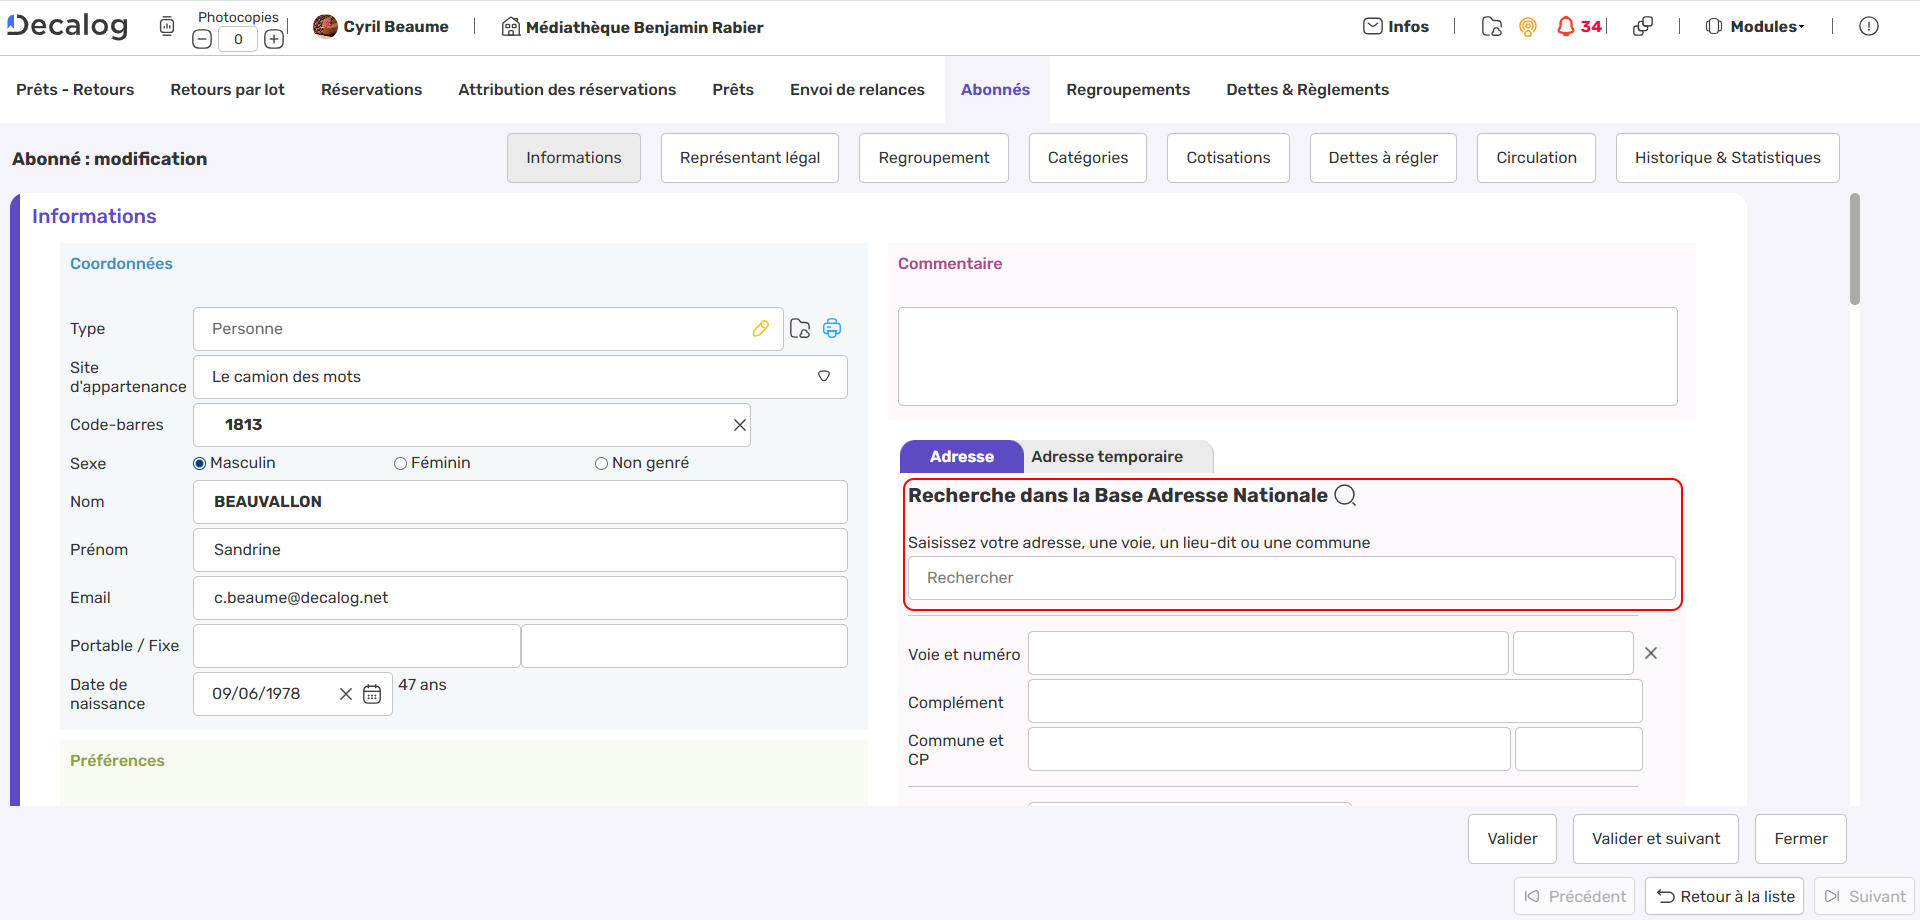Click the vertical scrollbar on the right
Image resolution: width=1920 pixels, height=920 pixels.
(1855, 250)
